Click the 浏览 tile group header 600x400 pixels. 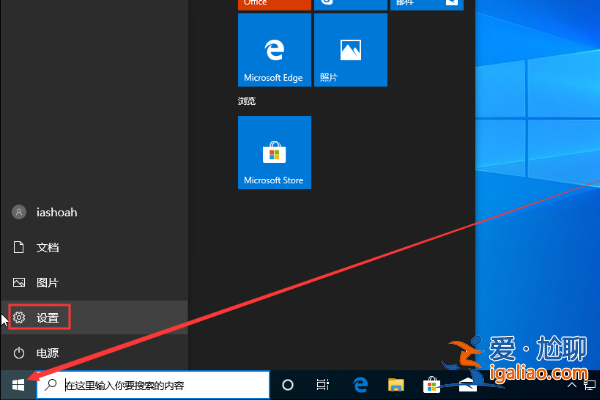[247, 101]
